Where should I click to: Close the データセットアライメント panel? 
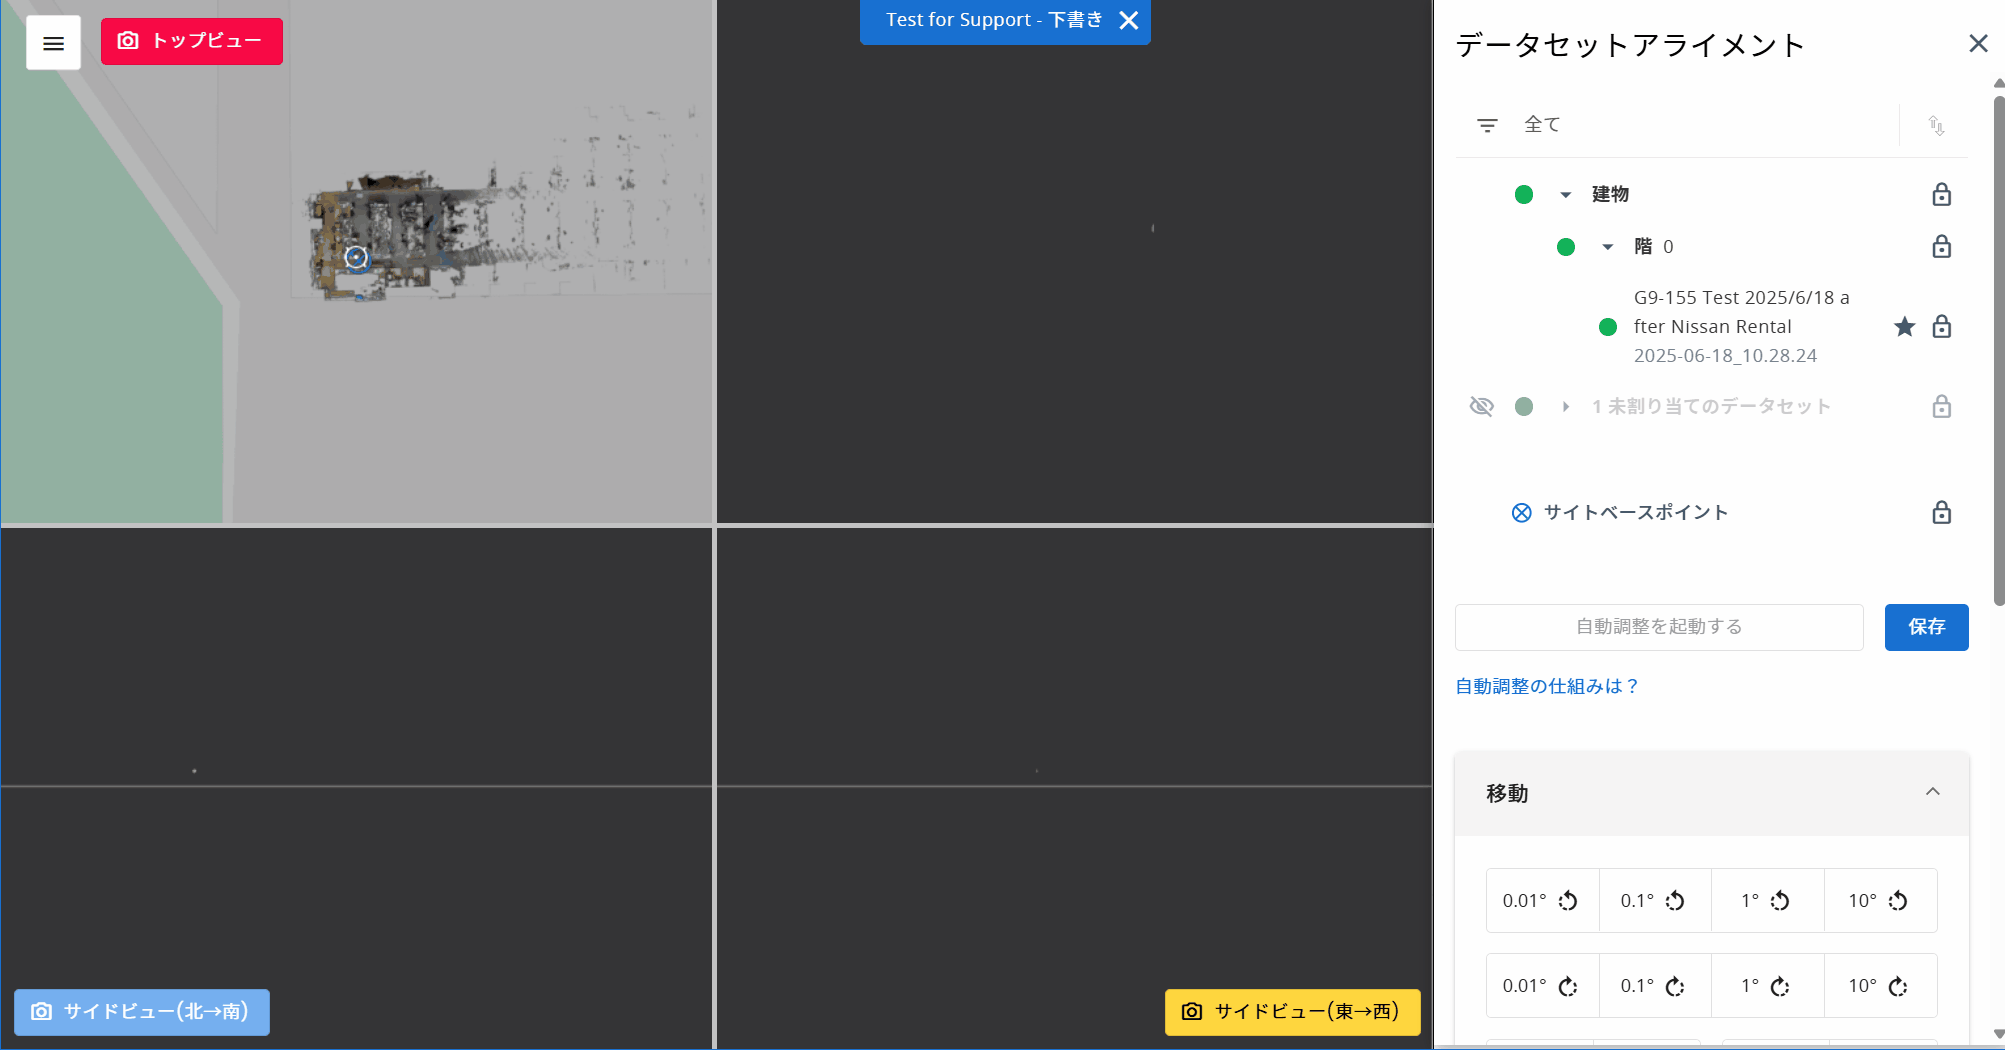[1977, 44]
